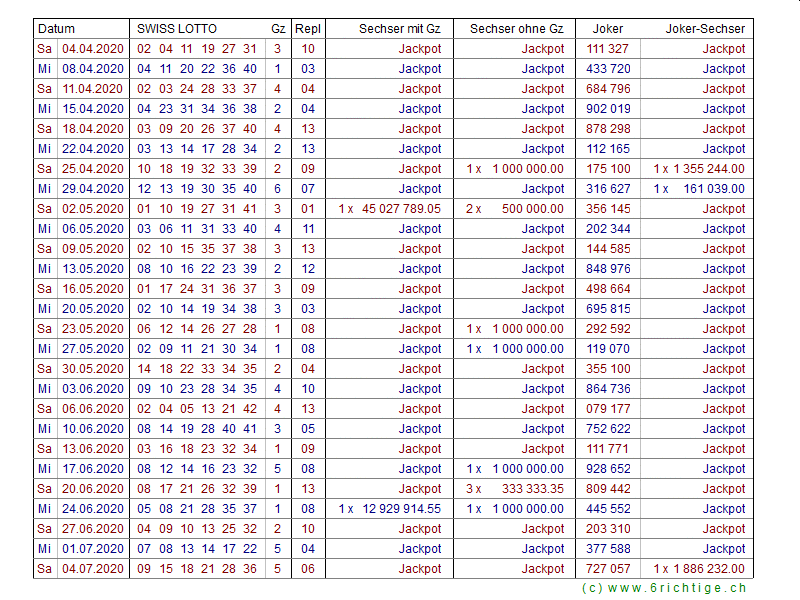Click the Sechser mit Gz header
Image resolution: width=800 pixels, height=600 pixels.
tap(399, 29)
